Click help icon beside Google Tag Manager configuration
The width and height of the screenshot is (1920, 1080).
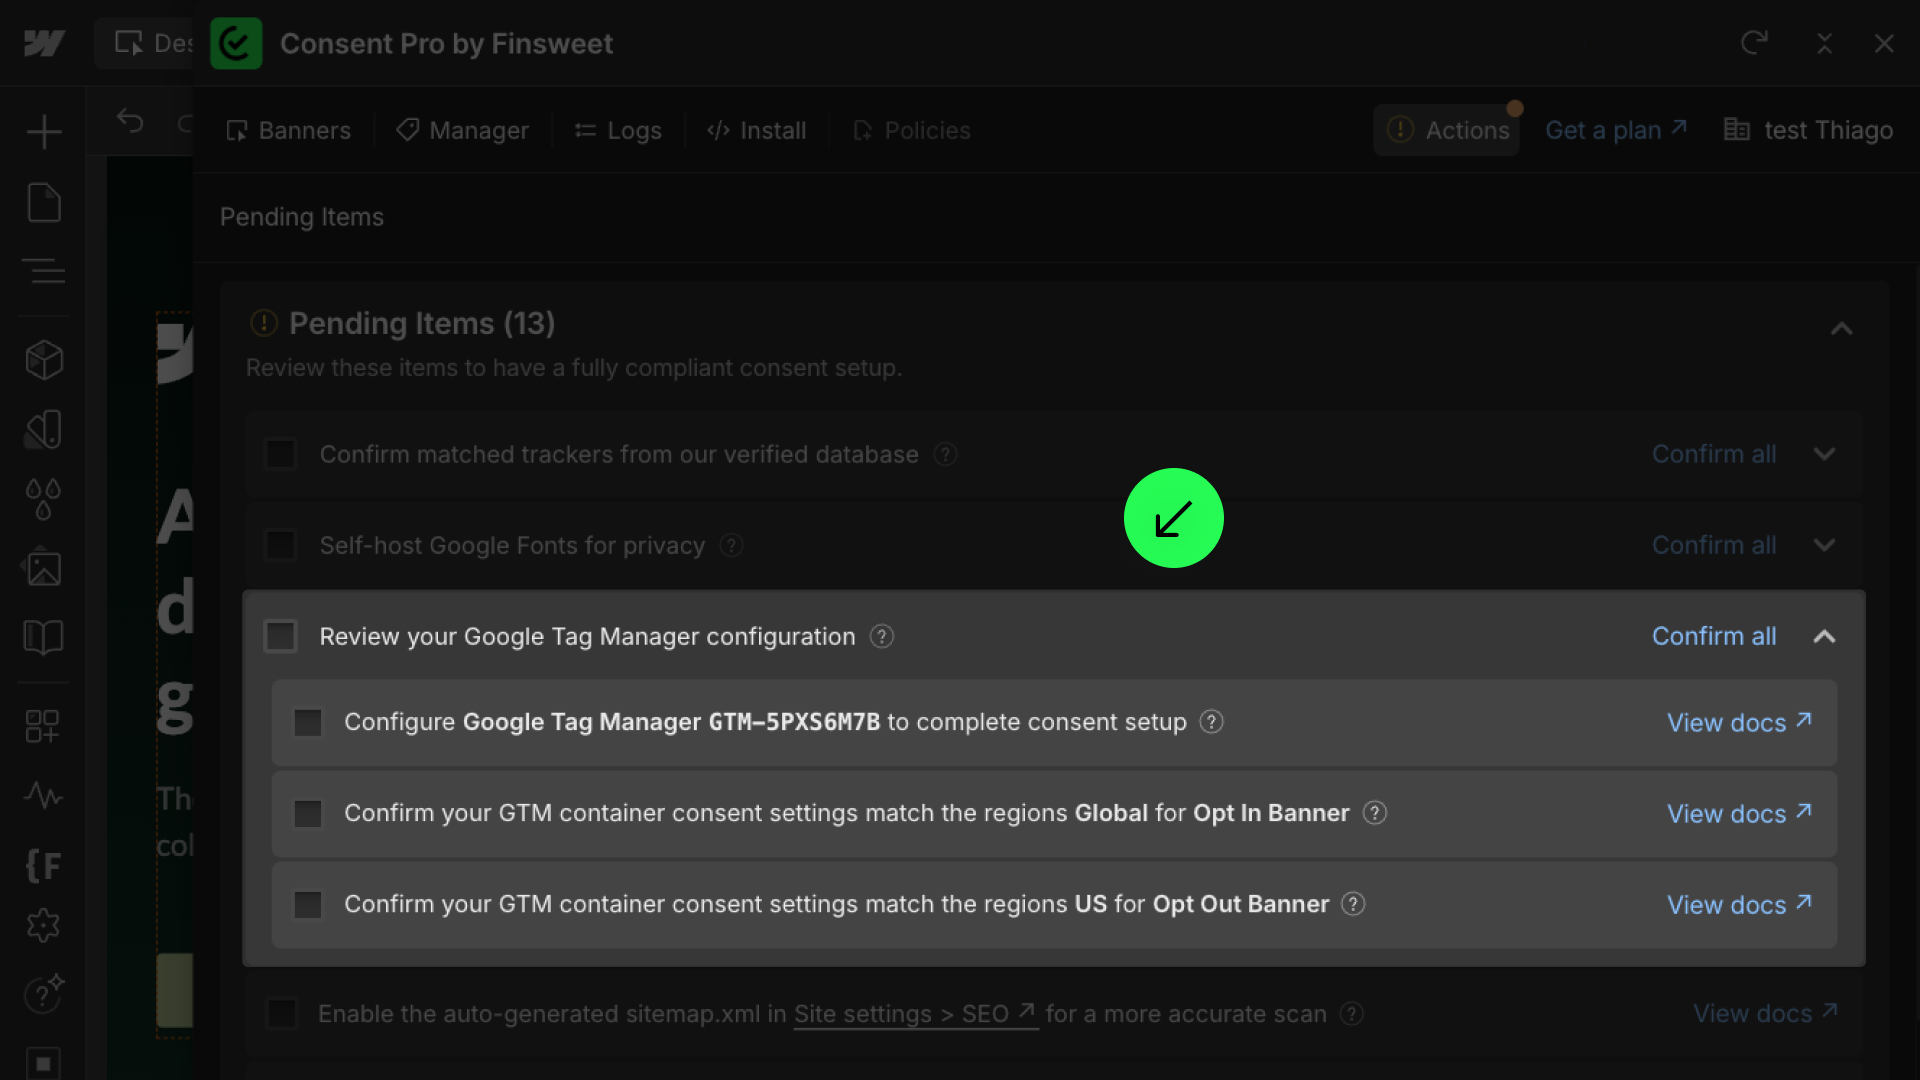(881, 637)
